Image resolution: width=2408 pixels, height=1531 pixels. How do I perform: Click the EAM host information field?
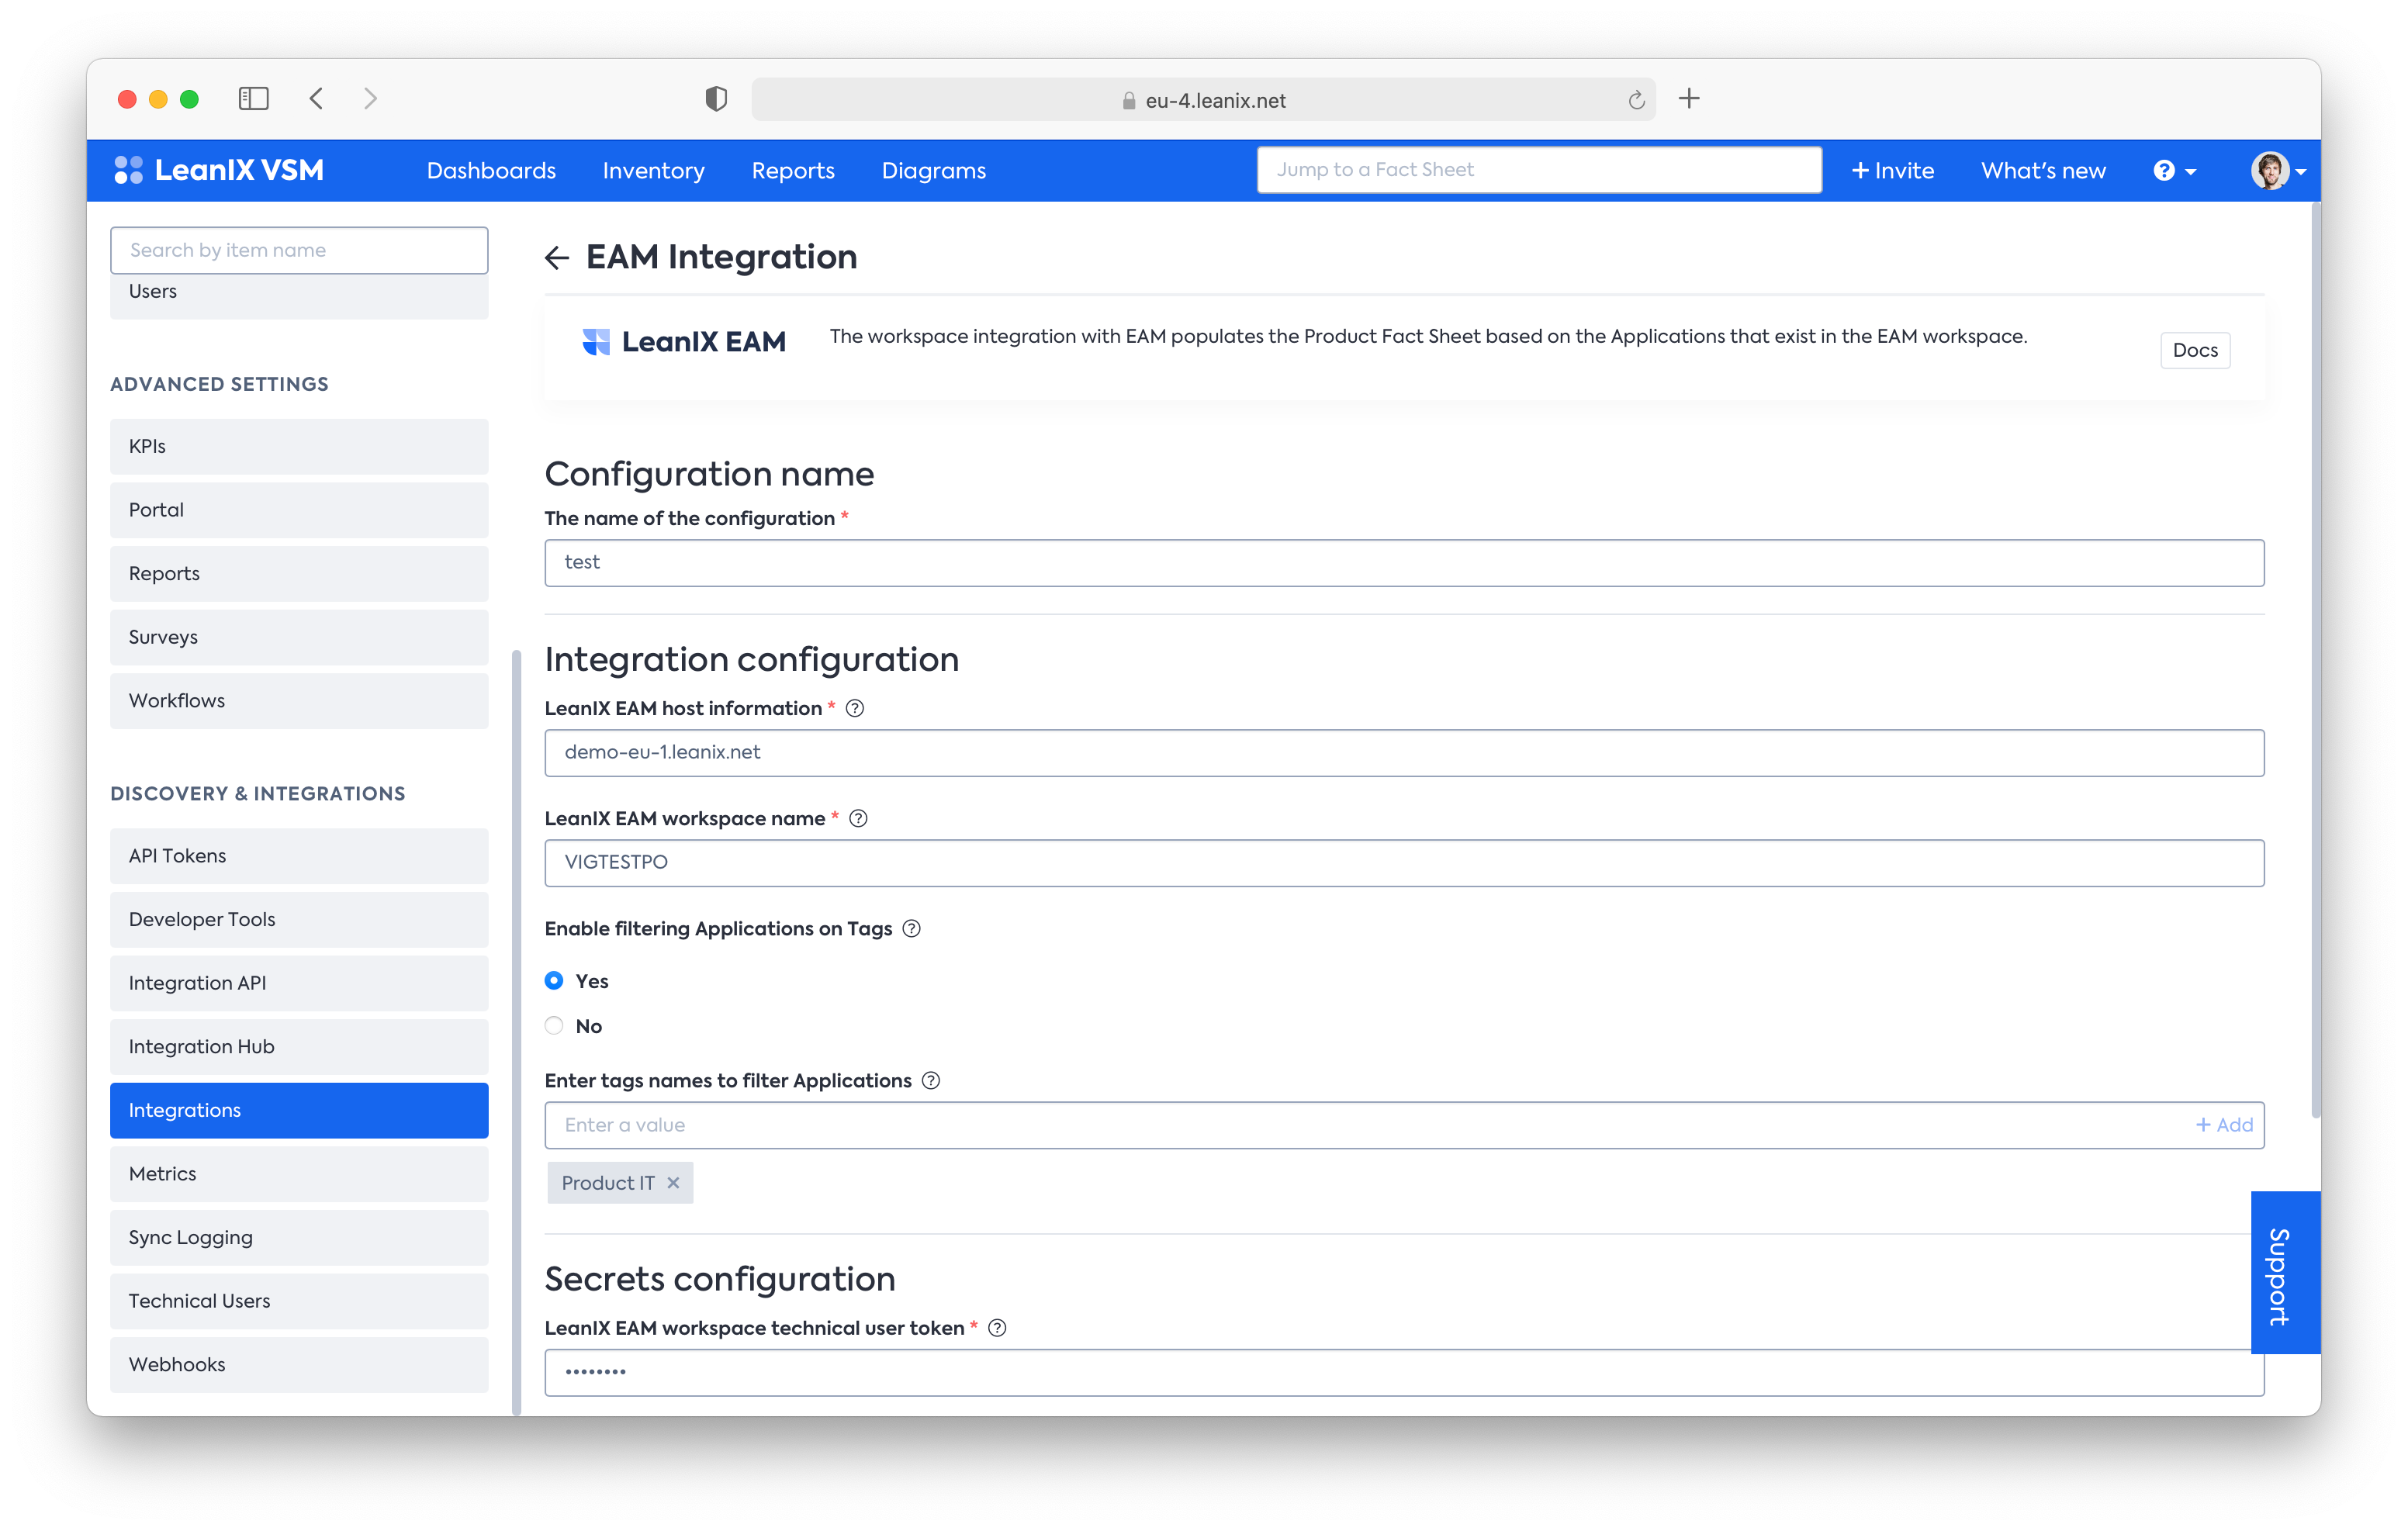pos(1404,753)
